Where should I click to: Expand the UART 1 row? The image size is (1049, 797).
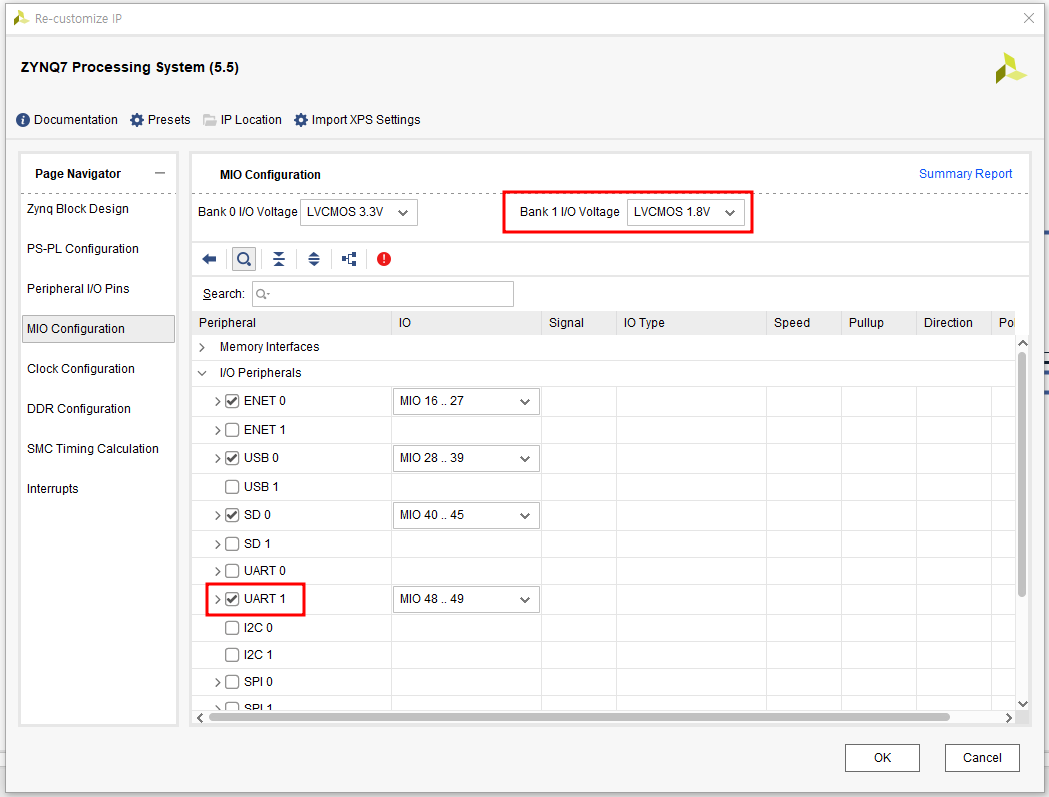(x=217, y=600)
